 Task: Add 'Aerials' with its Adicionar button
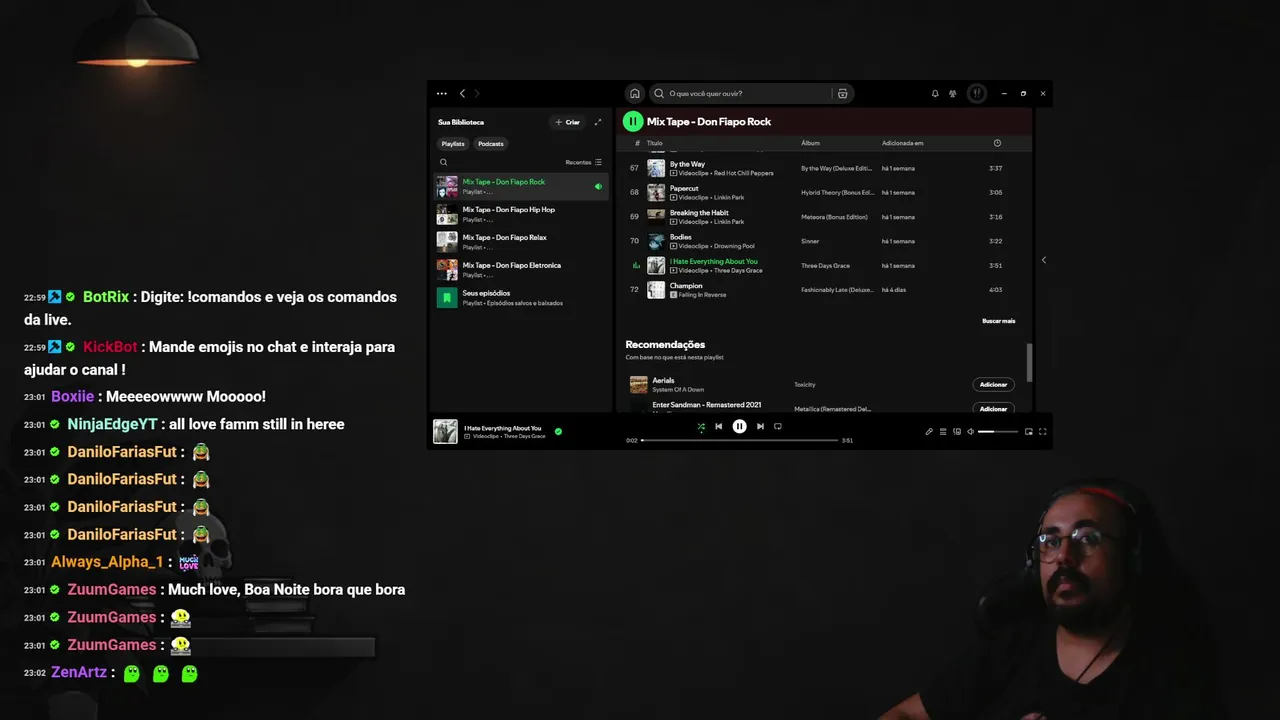coord(993,384)
